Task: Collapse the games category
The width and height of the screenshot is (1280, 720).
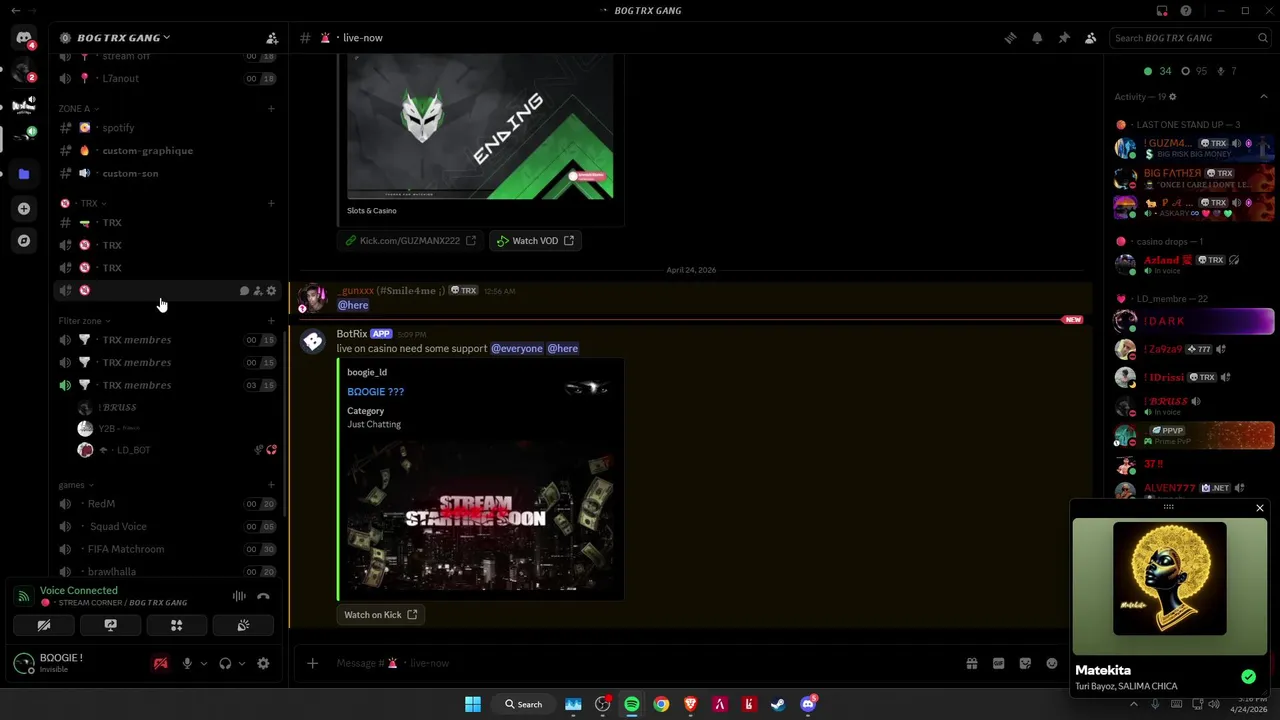Action: click(76, 485)
